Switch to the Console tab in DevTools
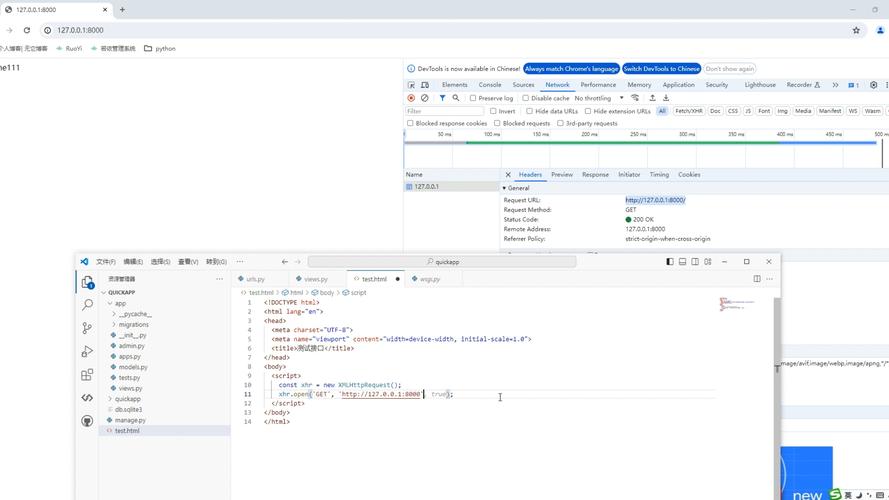Screen dimensions: 889x500 point(490,85)
